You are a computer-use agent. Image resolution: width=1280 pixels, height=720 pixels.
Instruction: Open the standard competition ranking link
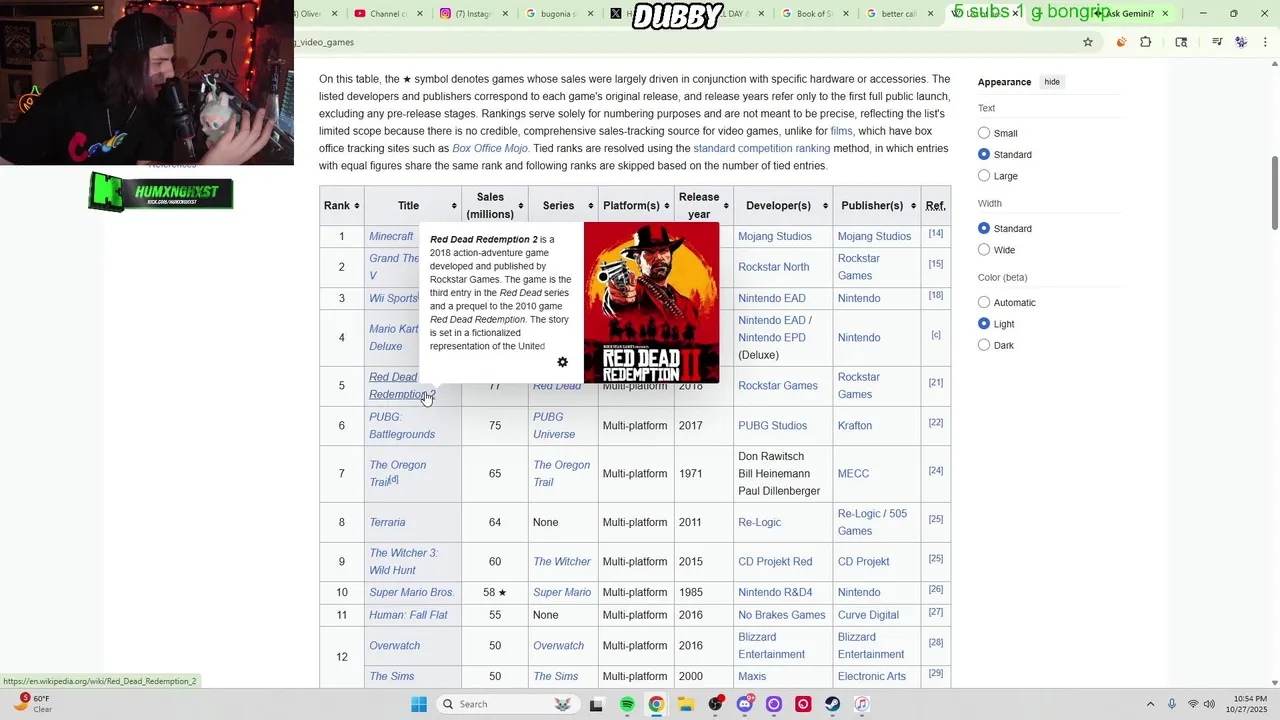click(762, 148)
